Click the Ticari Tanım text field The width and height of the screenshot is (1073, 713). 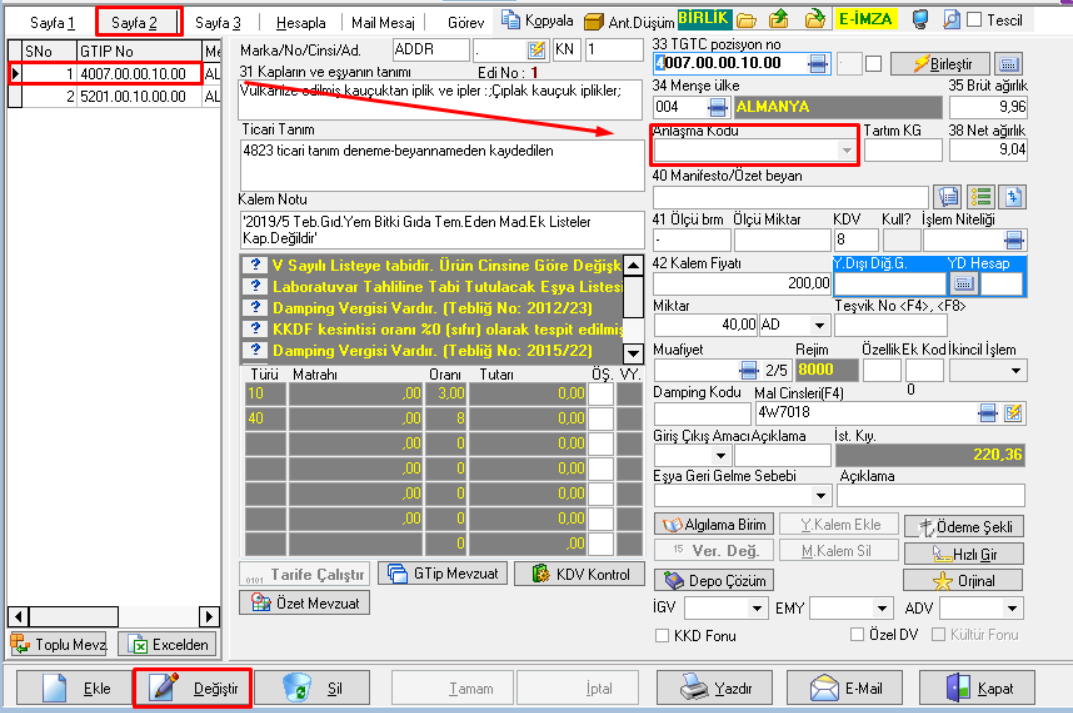pos(441,164)
